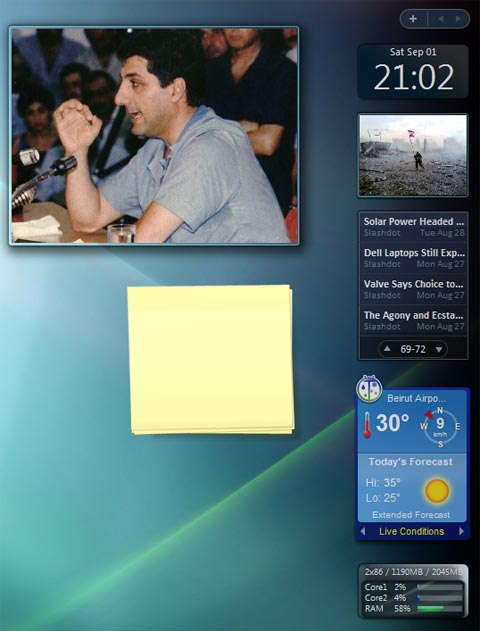
Task: Click the yellow sticky notes gadget
Action: (x=211, y=360)
